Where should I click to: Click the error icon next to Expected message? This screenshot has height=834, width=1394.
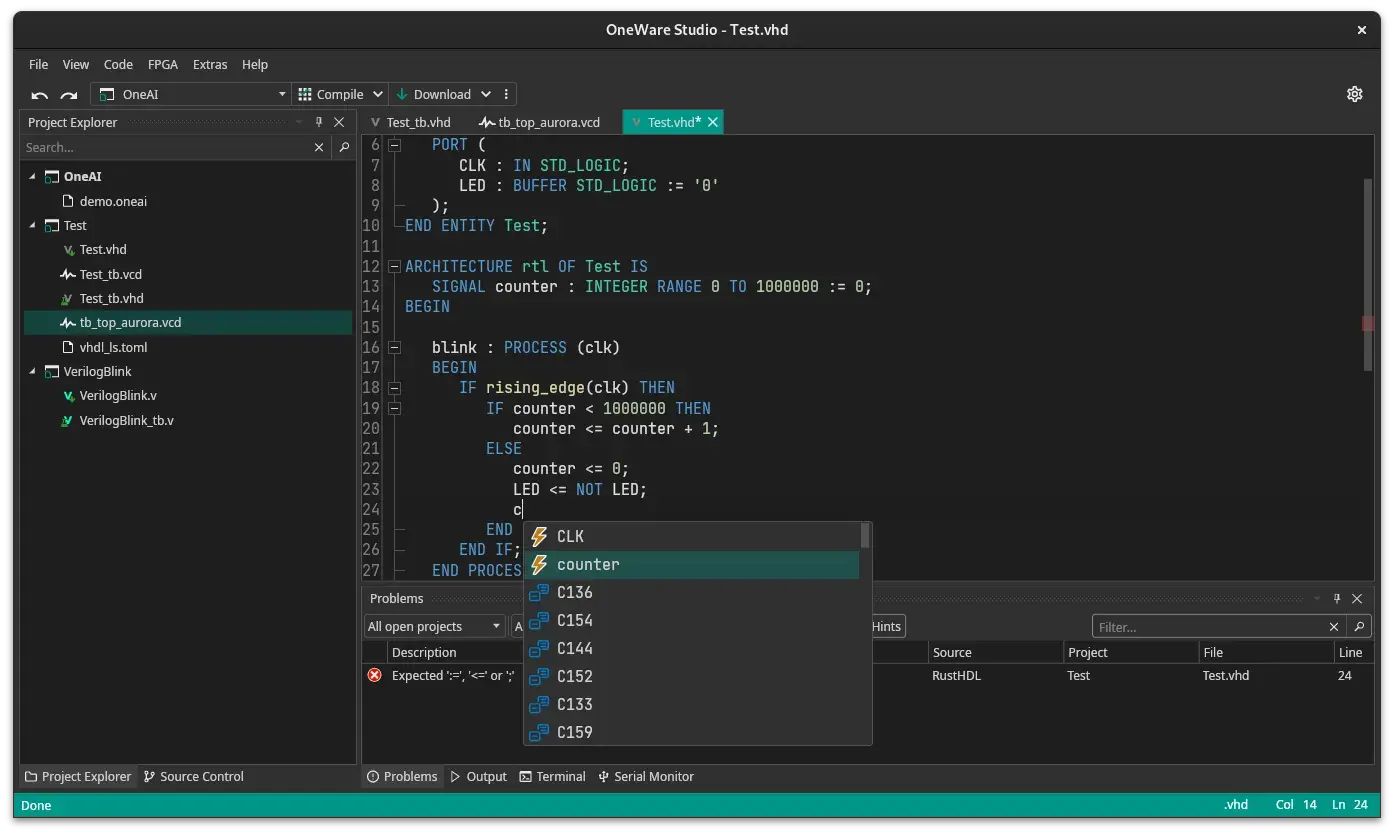click(374, 675)
